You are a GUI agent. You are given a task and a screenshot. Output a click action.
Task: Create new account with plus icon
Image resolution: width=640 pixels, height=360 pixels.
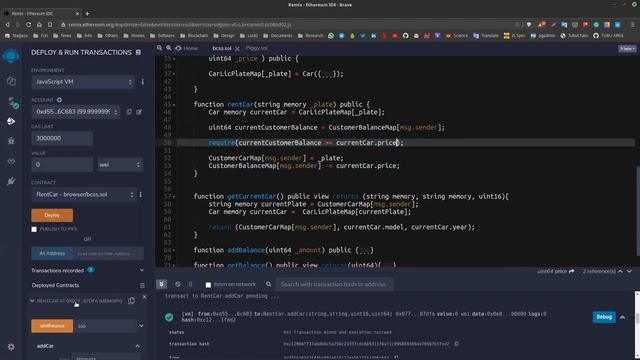tap(59, 100)
